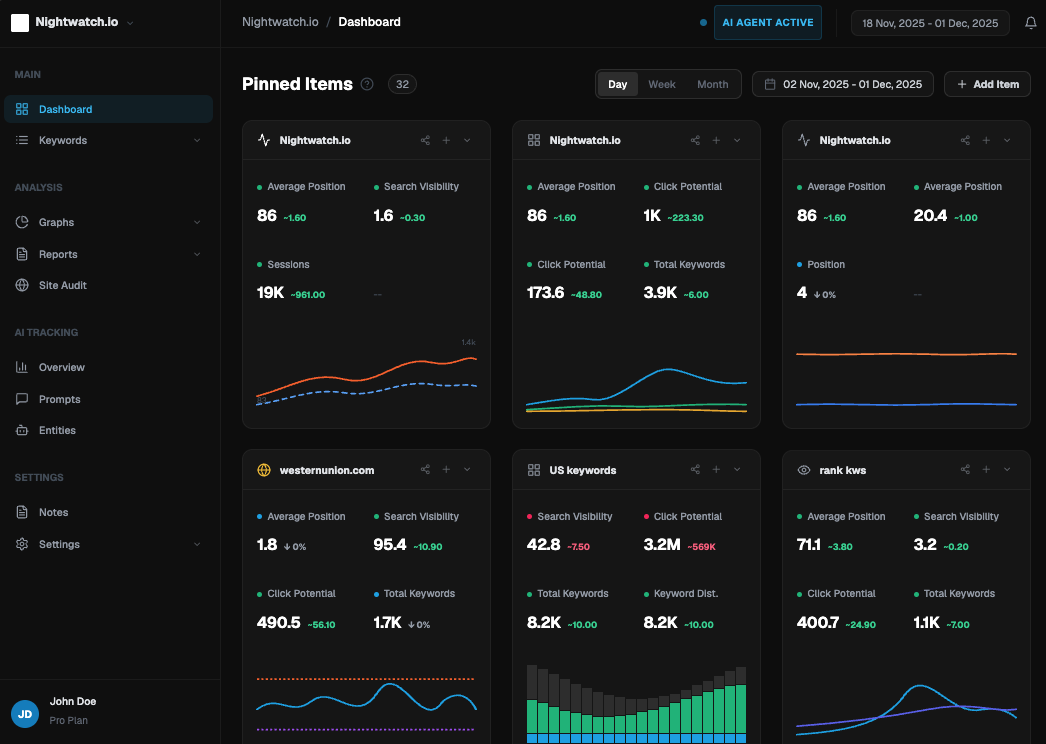Switch to the Month view

tap(712, 84)
